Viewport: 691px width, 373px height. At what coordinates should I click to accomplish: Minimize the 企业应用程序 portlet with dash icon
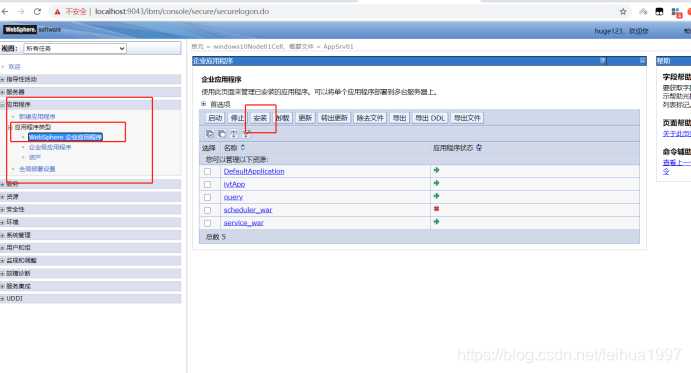642,60
